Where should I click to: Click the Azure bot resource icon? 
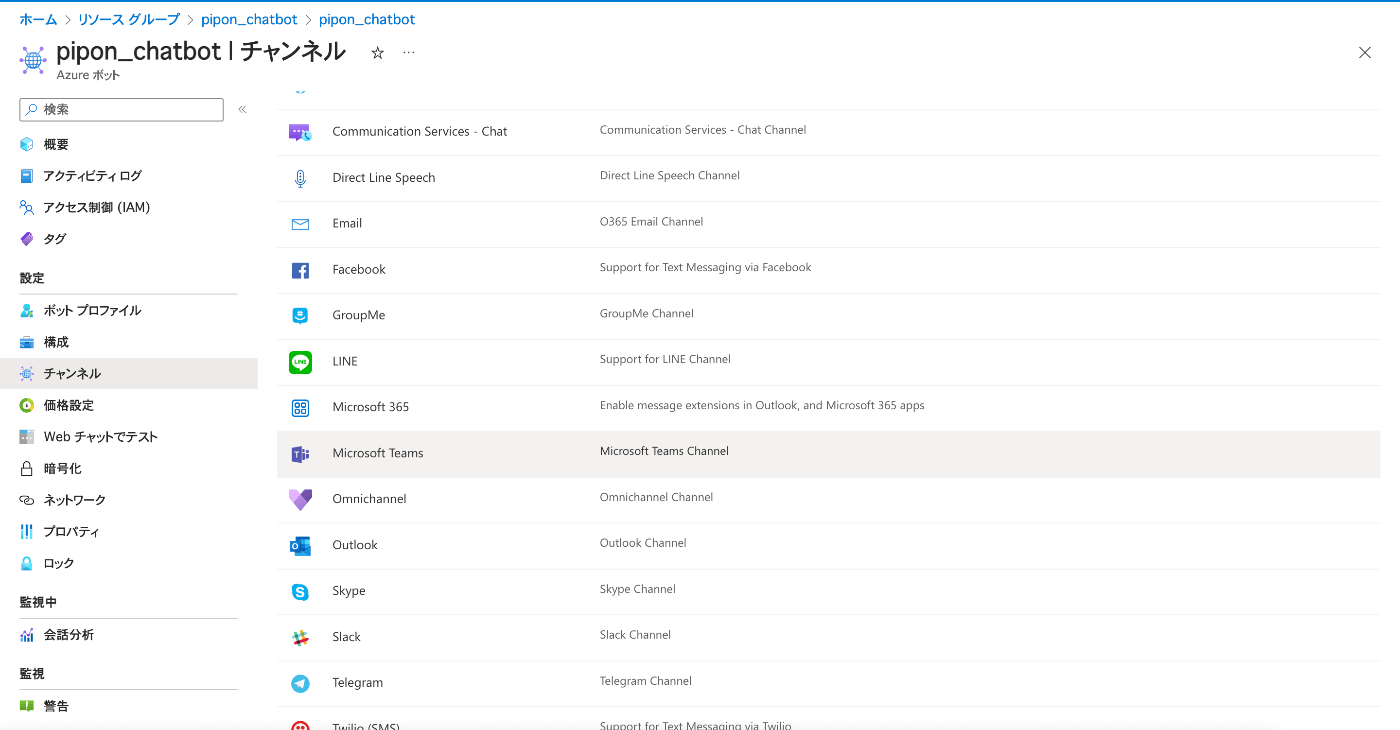tap(33, 60)
